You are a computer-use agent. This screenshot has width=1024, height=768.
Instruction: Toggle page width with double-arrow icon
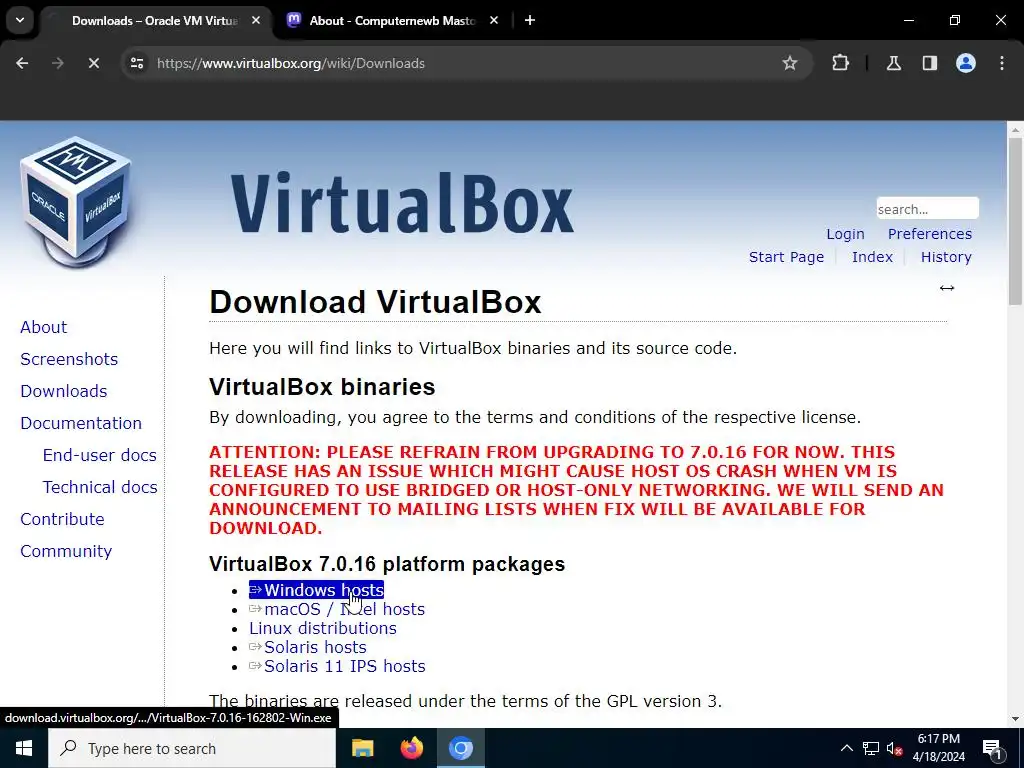[947, 288]
